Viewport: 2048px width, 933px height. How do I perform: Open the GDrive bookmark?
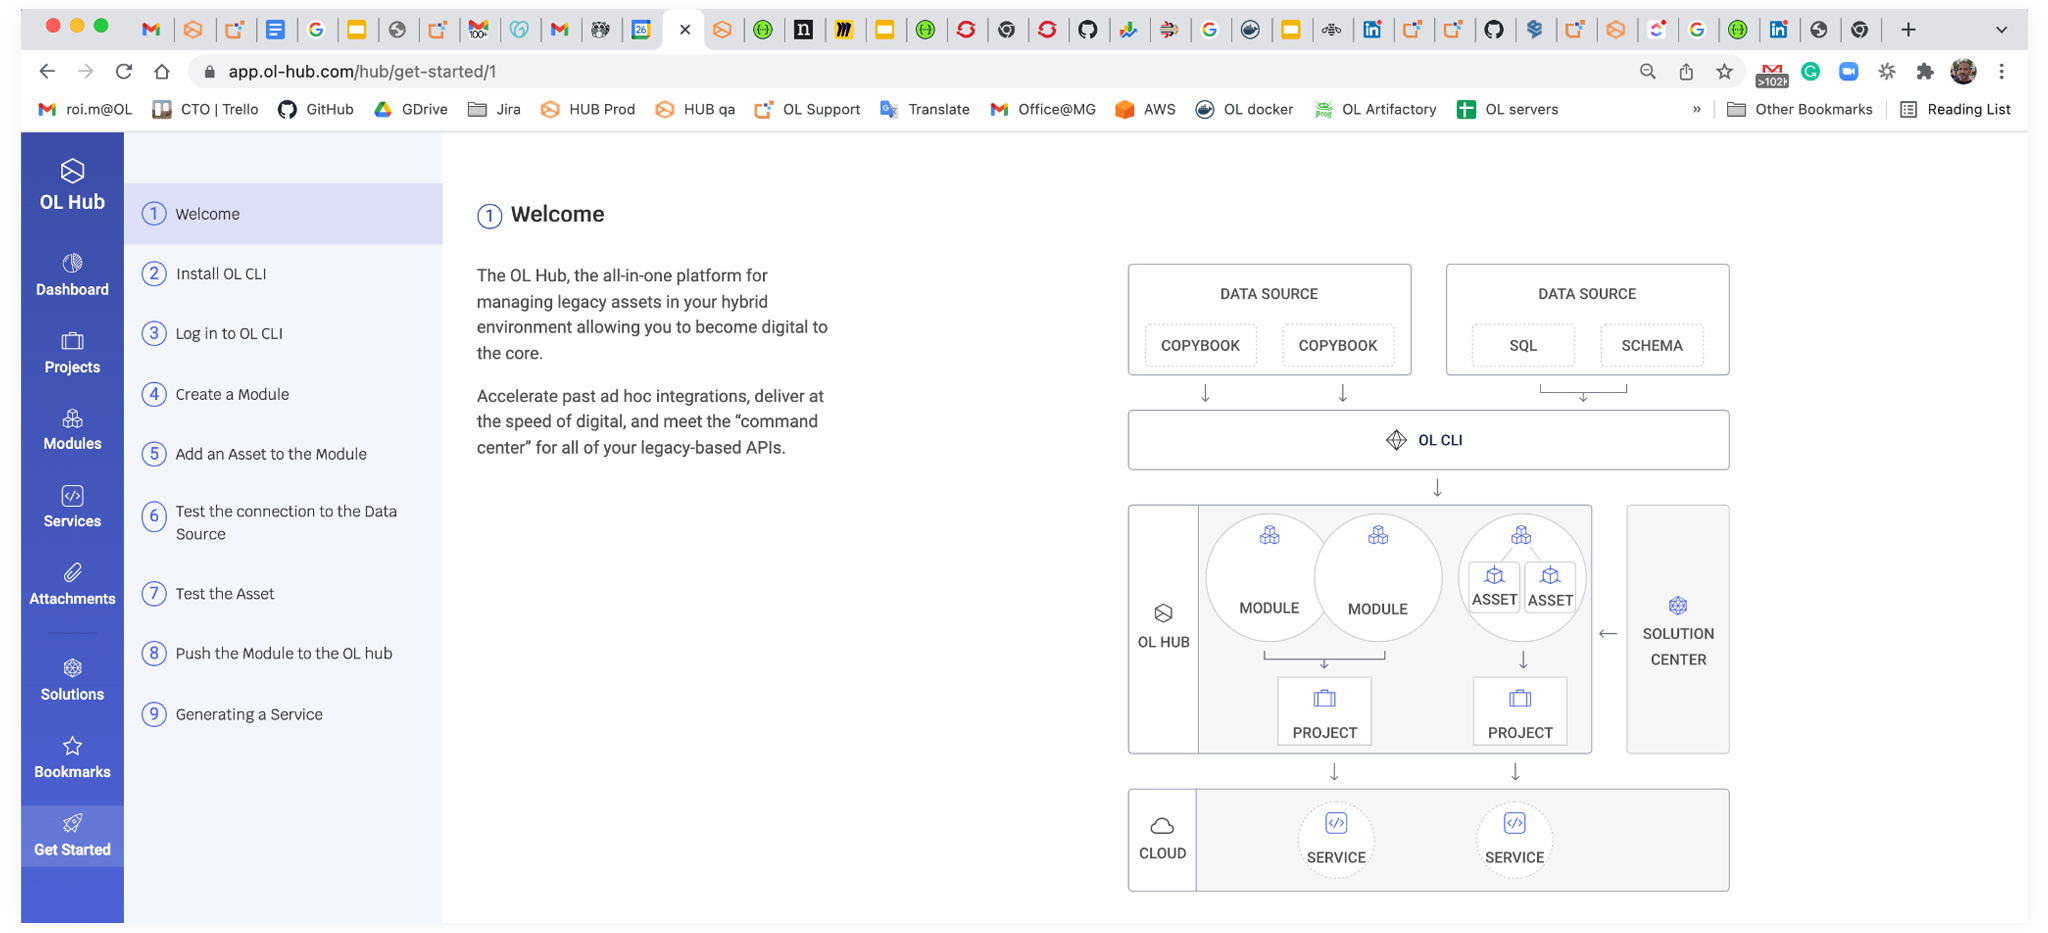point(410,109)
